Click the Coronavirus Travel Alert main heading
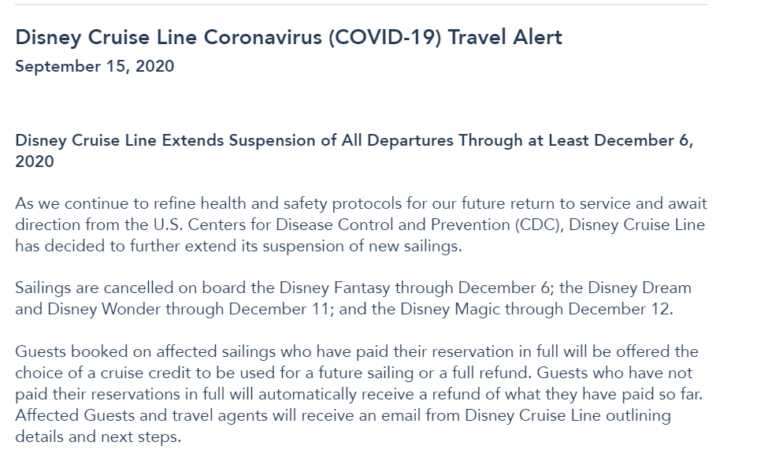Screen dimensions: 768x457 (x=290, y=39)
